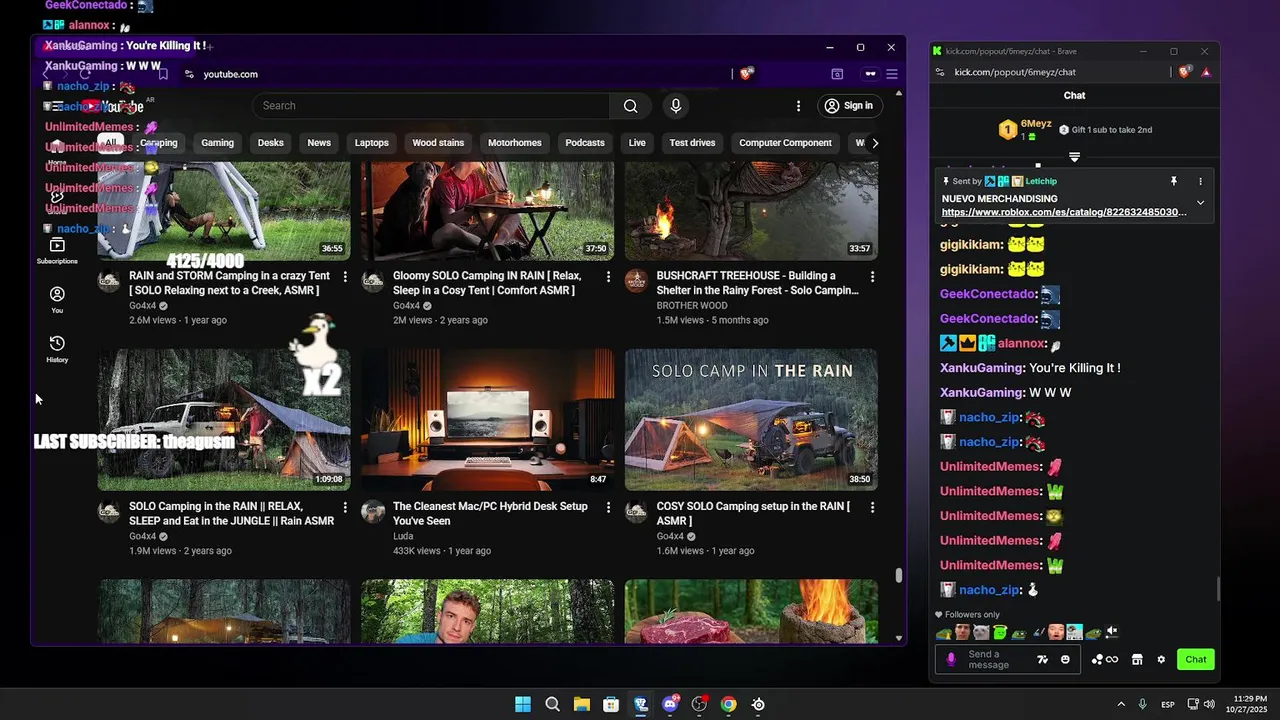Open the Go4x4 channel under RAIN and STORM Camping
Screen dimensions: 1280x720
click(x=142, y=306)
